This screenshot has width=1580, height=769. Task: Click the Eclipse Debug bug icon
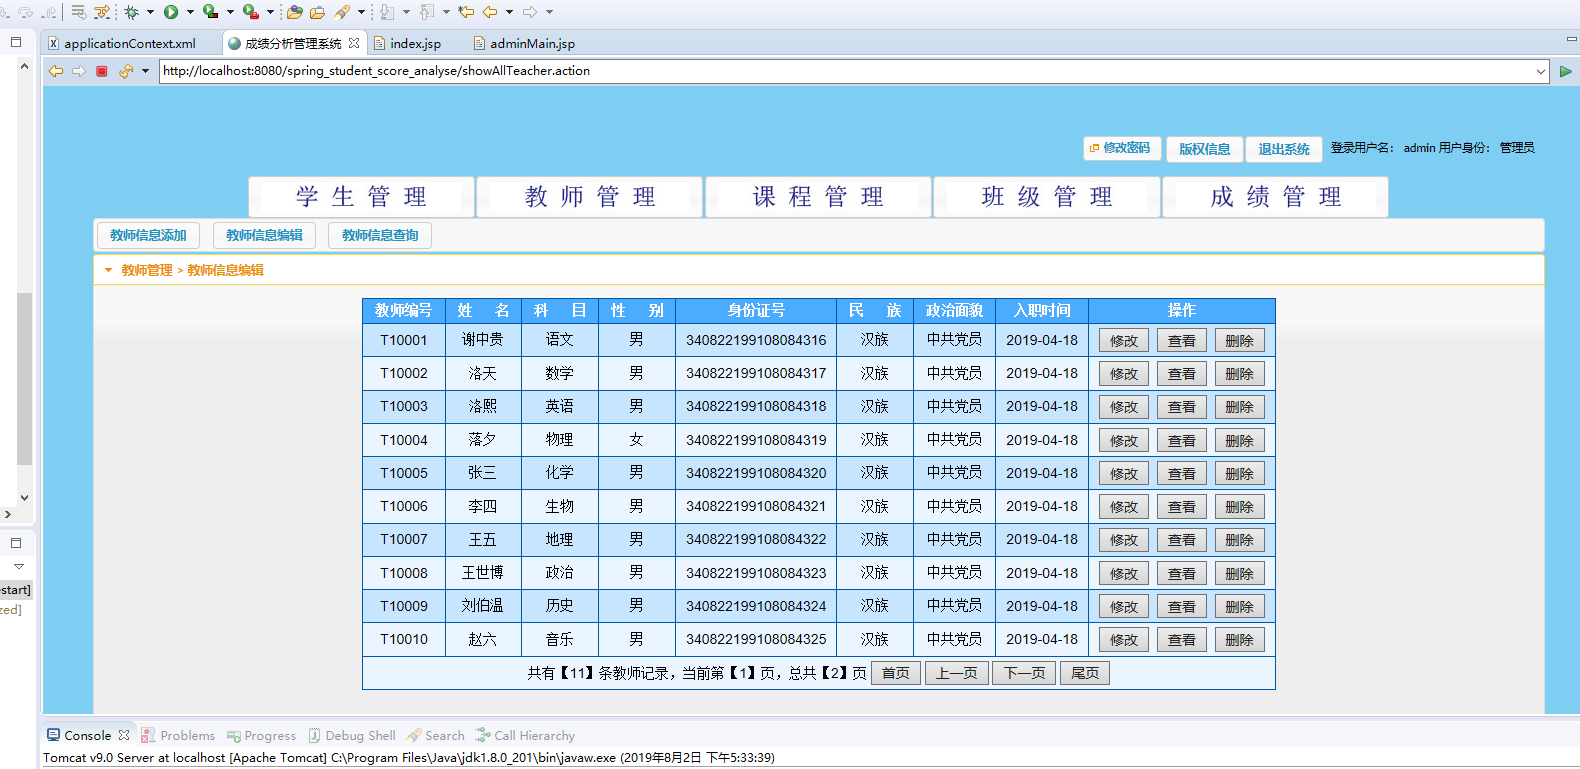click(131, 12)
